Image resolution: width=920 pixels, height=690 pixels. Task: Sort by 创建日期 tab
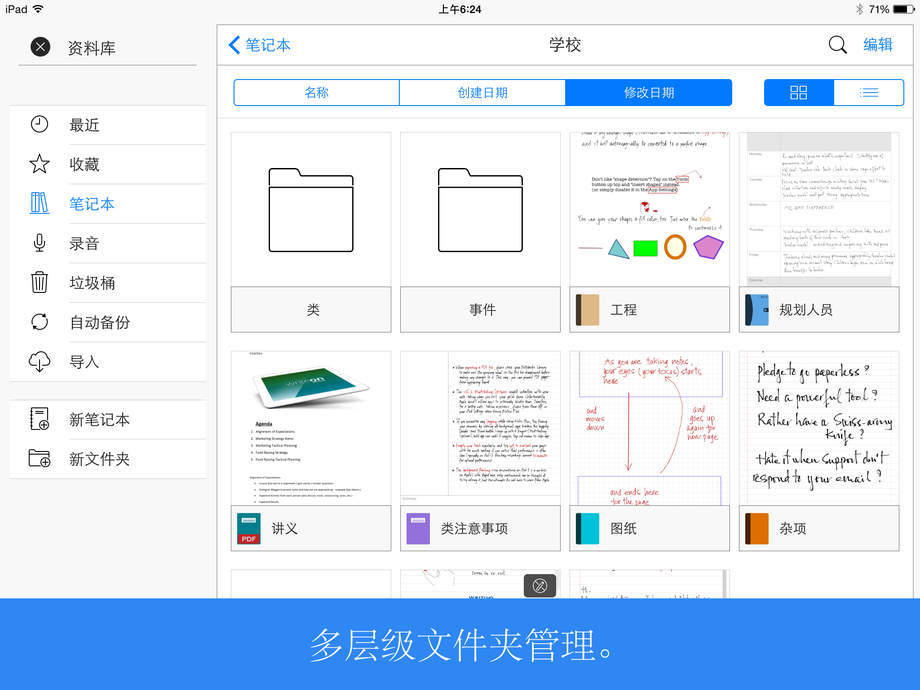482,93
